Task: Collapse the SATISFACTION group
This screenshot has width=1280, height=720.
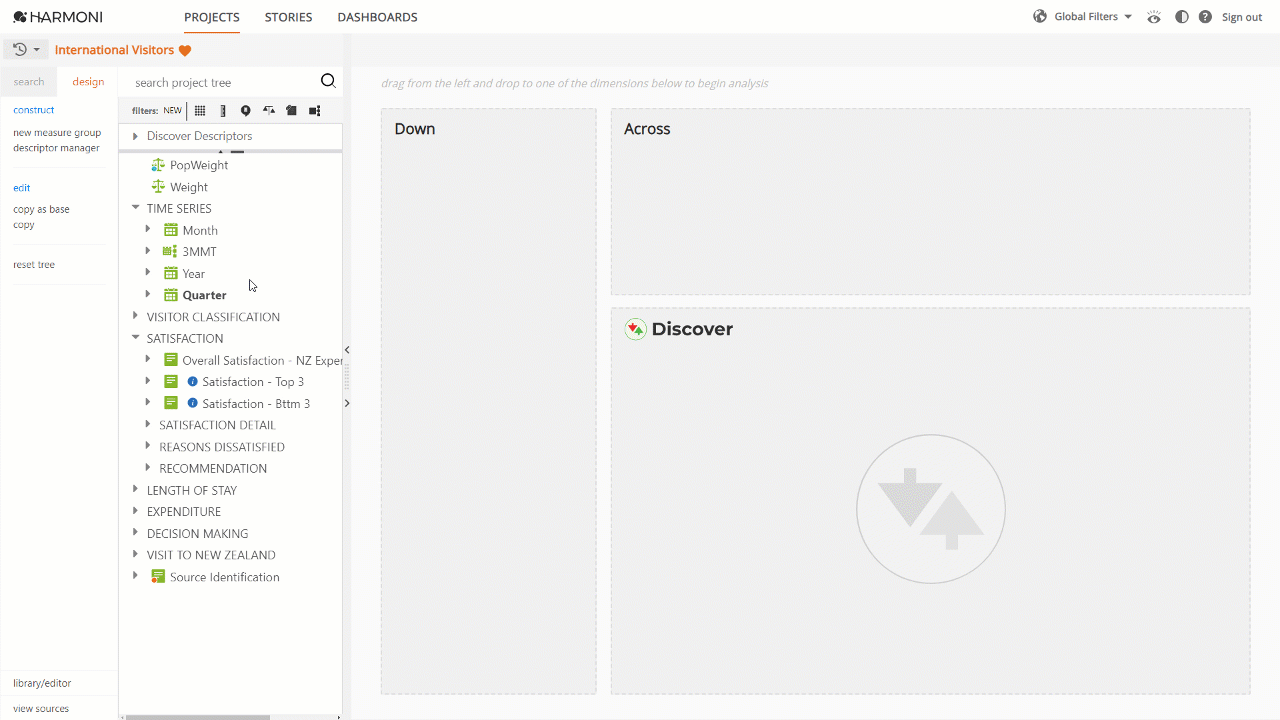Action: (136, 338)
